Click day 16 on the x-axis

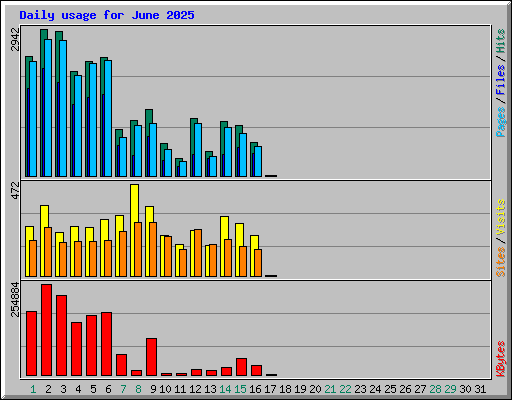[255, 389]
